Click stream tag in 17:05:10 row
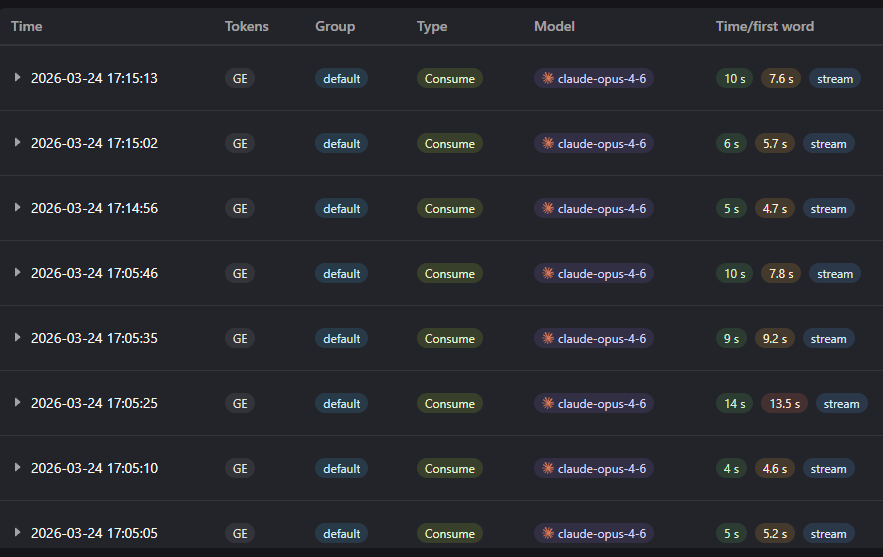This screenshot has height=557, width=883. (x=828, y=468)
